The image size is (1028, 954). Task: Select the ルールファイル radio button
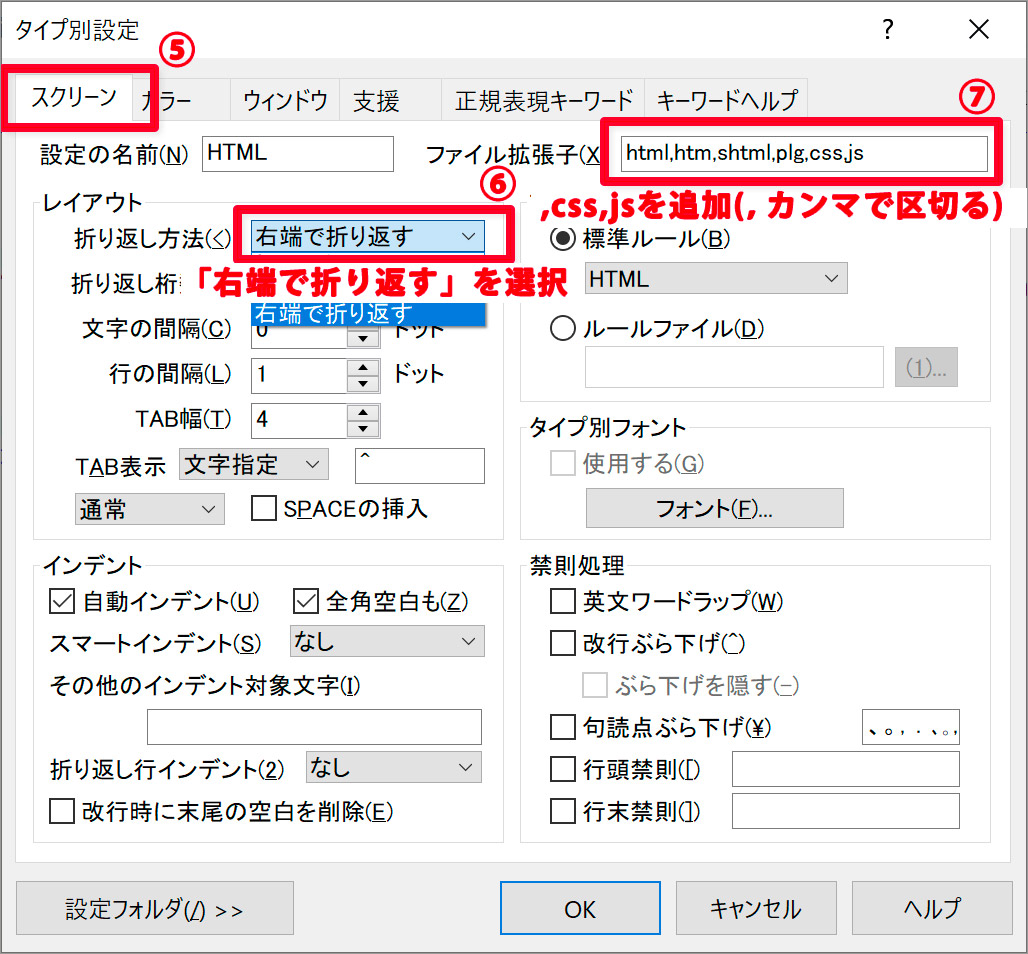(563, 328)
